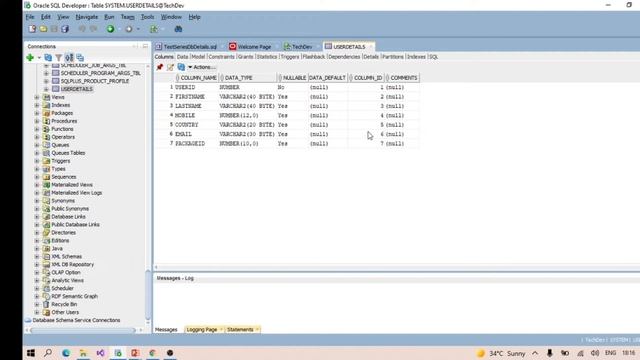Expand the Views tree node
Viewport: 640px width, 360px height.
point(37,97)
